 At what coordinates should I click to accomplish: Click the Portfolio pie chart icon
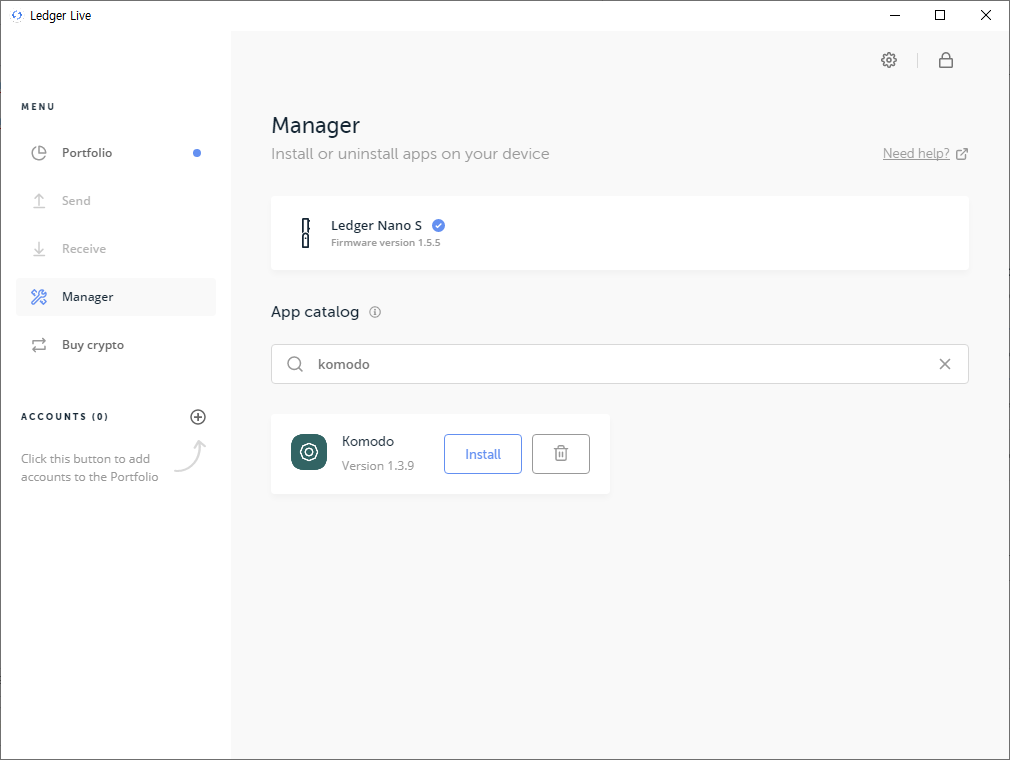pos(39,153)
